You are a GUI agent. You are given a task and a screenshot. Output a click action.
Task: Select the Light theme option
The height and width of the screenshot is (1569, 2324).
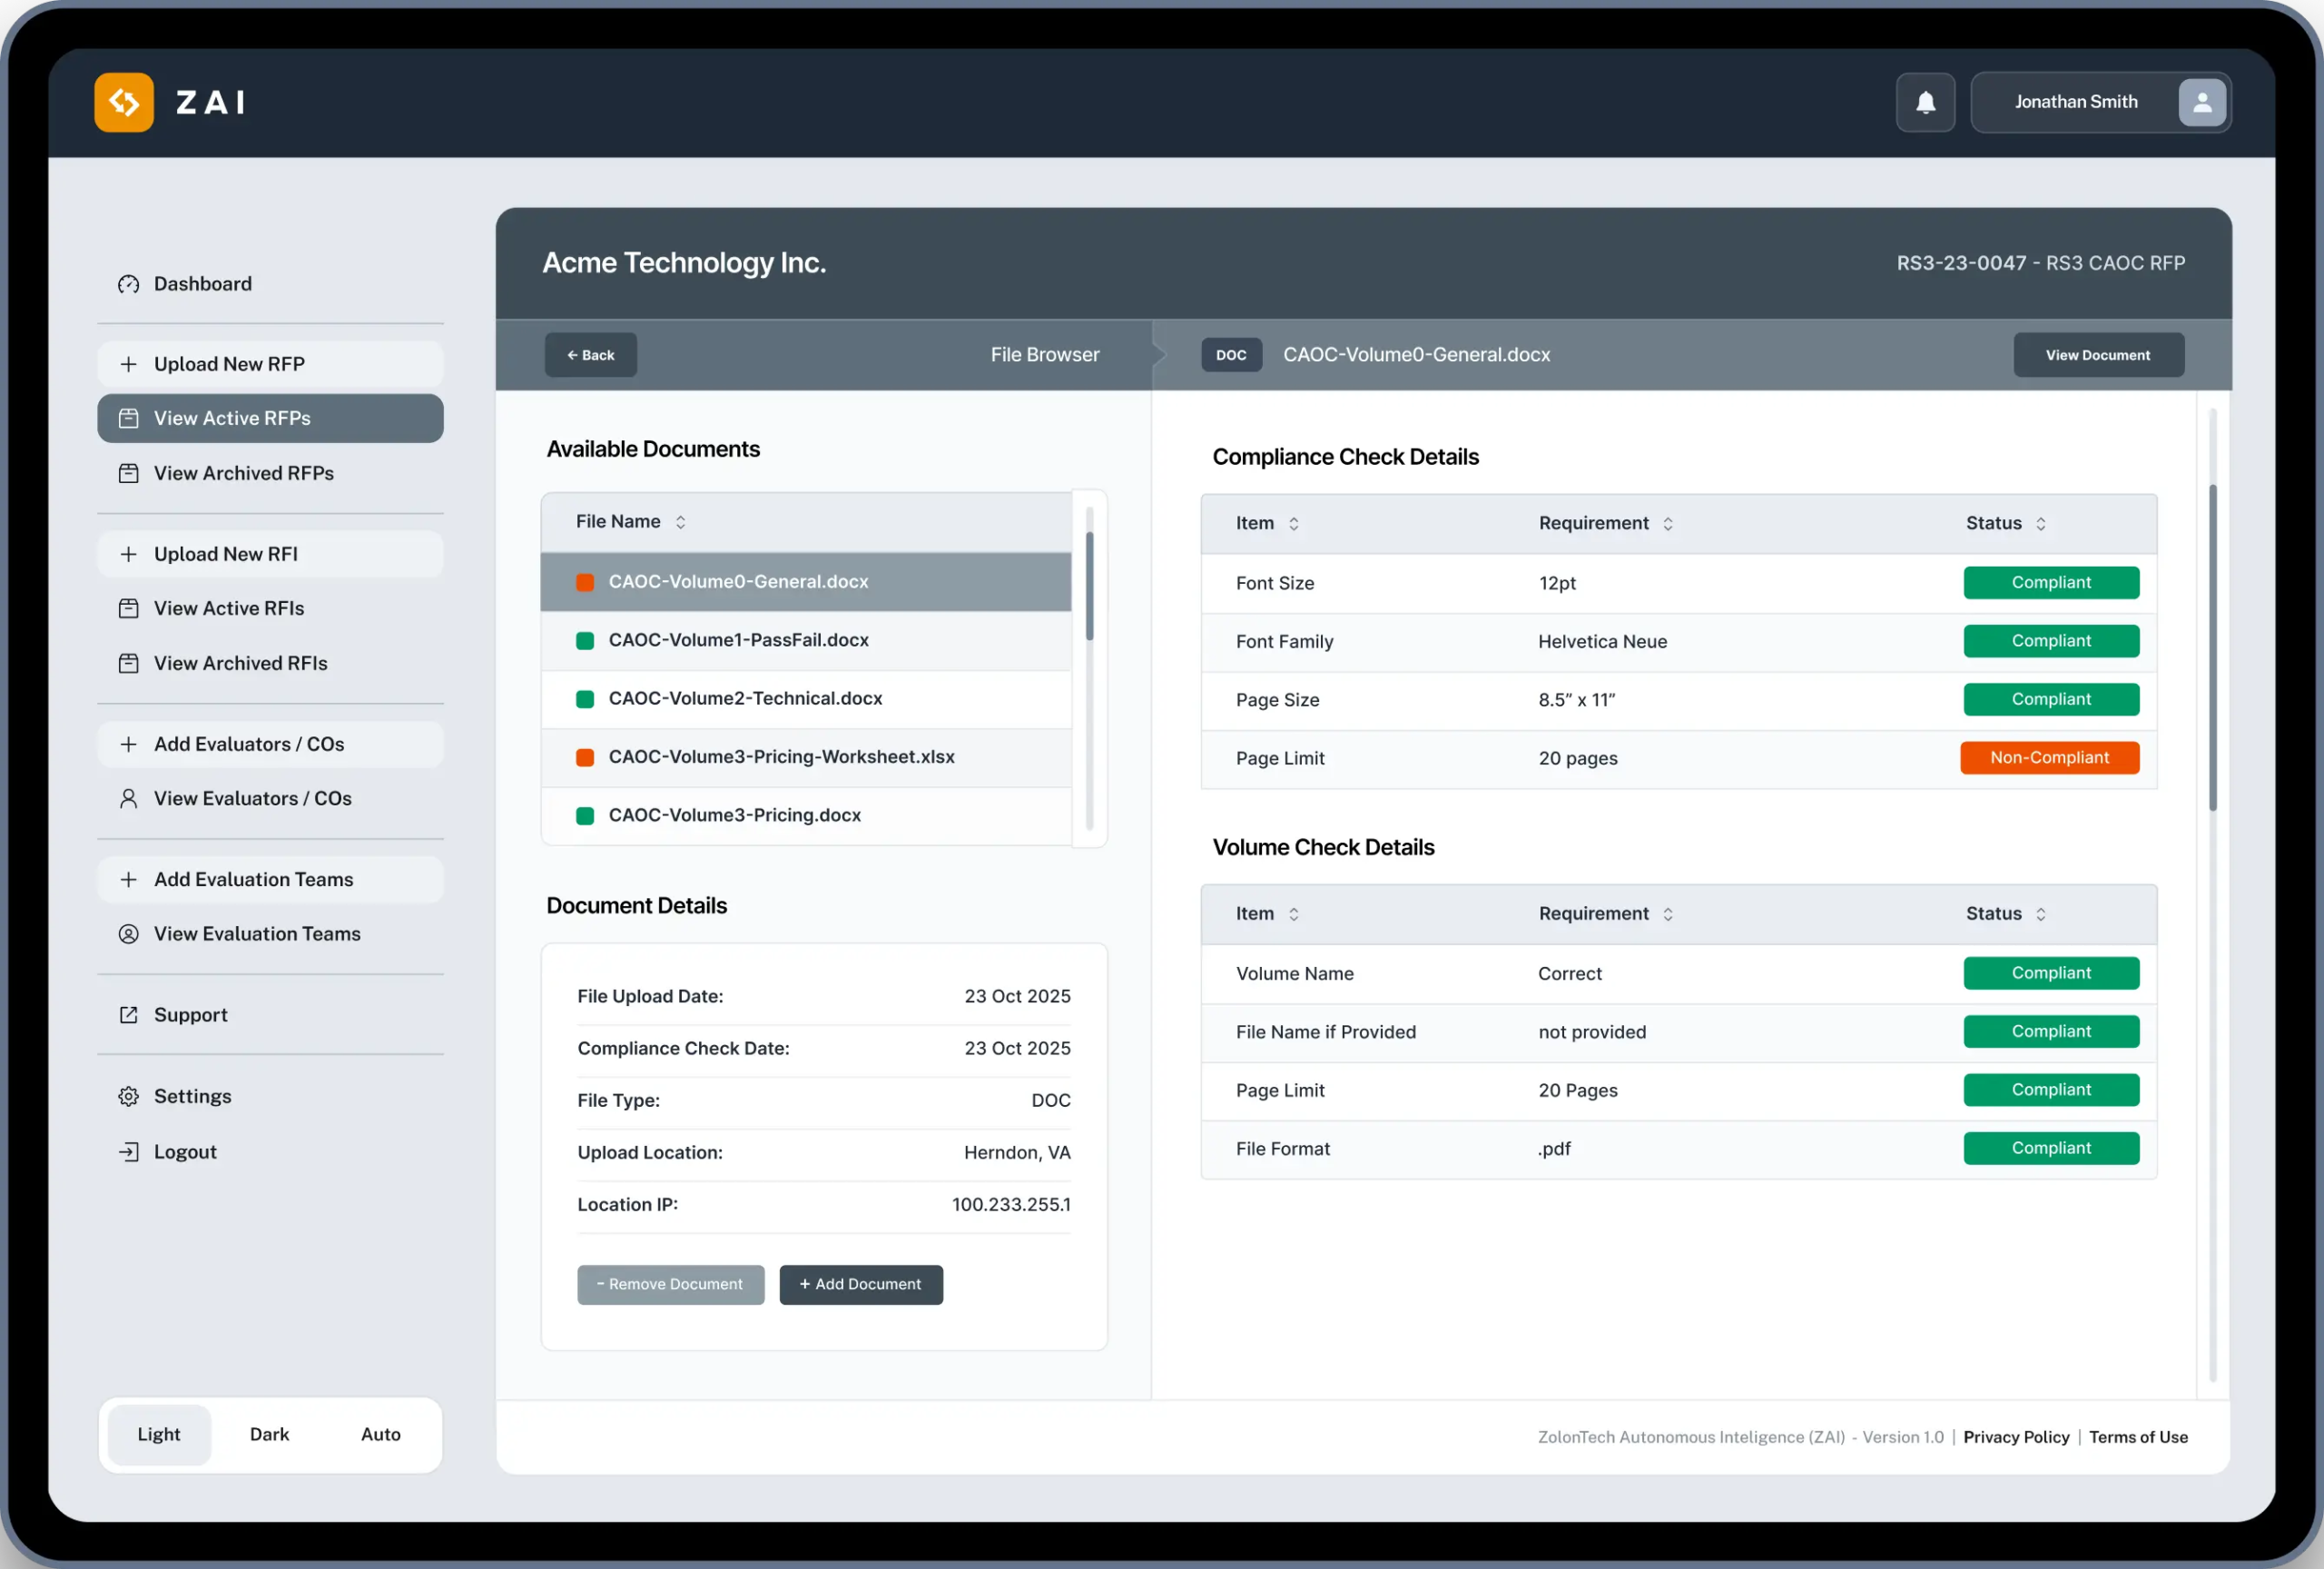(159, 1434)
